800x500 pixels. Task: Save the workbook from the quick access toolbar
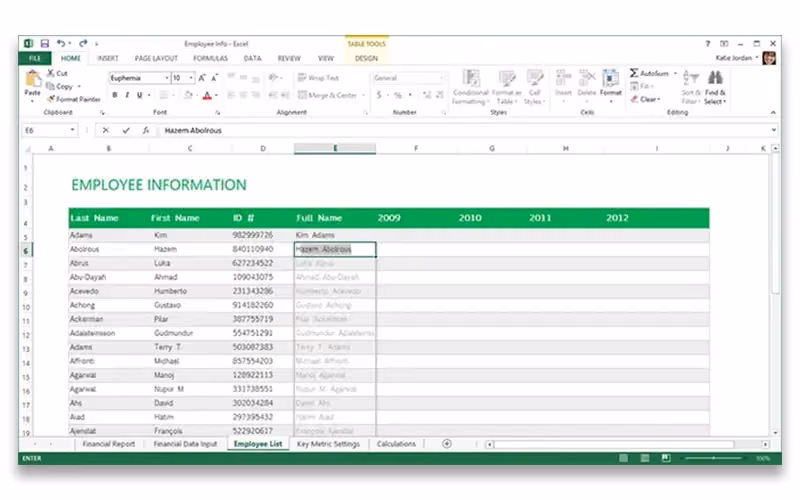click(44, 43)
